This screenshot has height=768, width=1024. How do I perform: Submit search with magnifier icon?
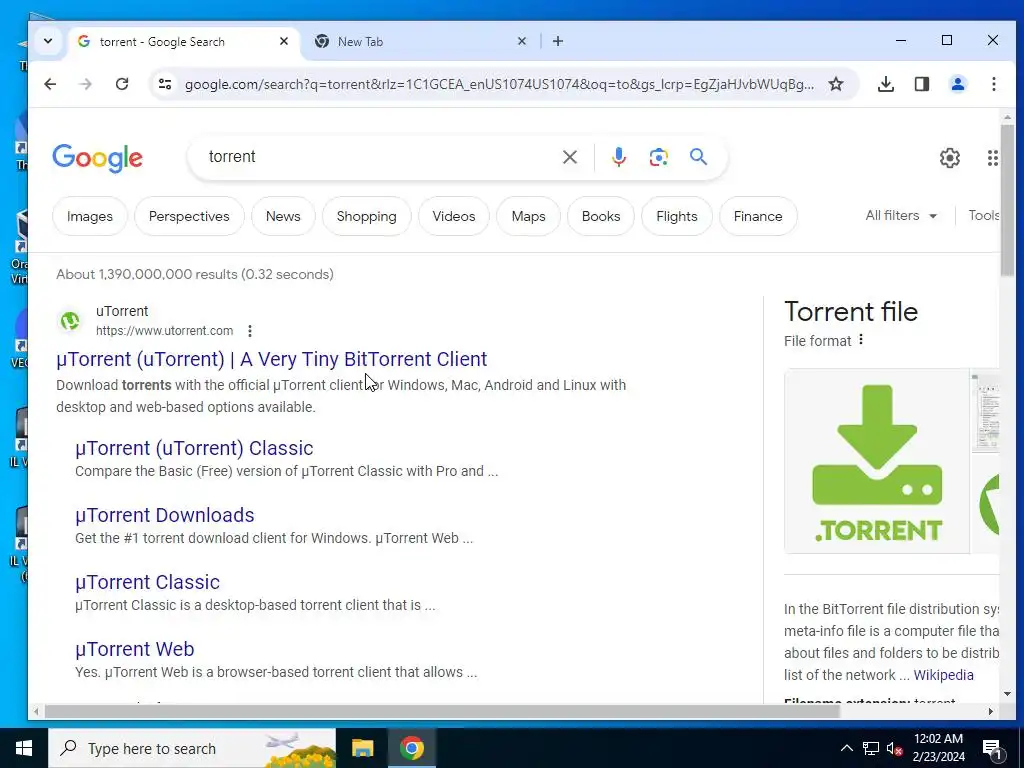(698, 157)
